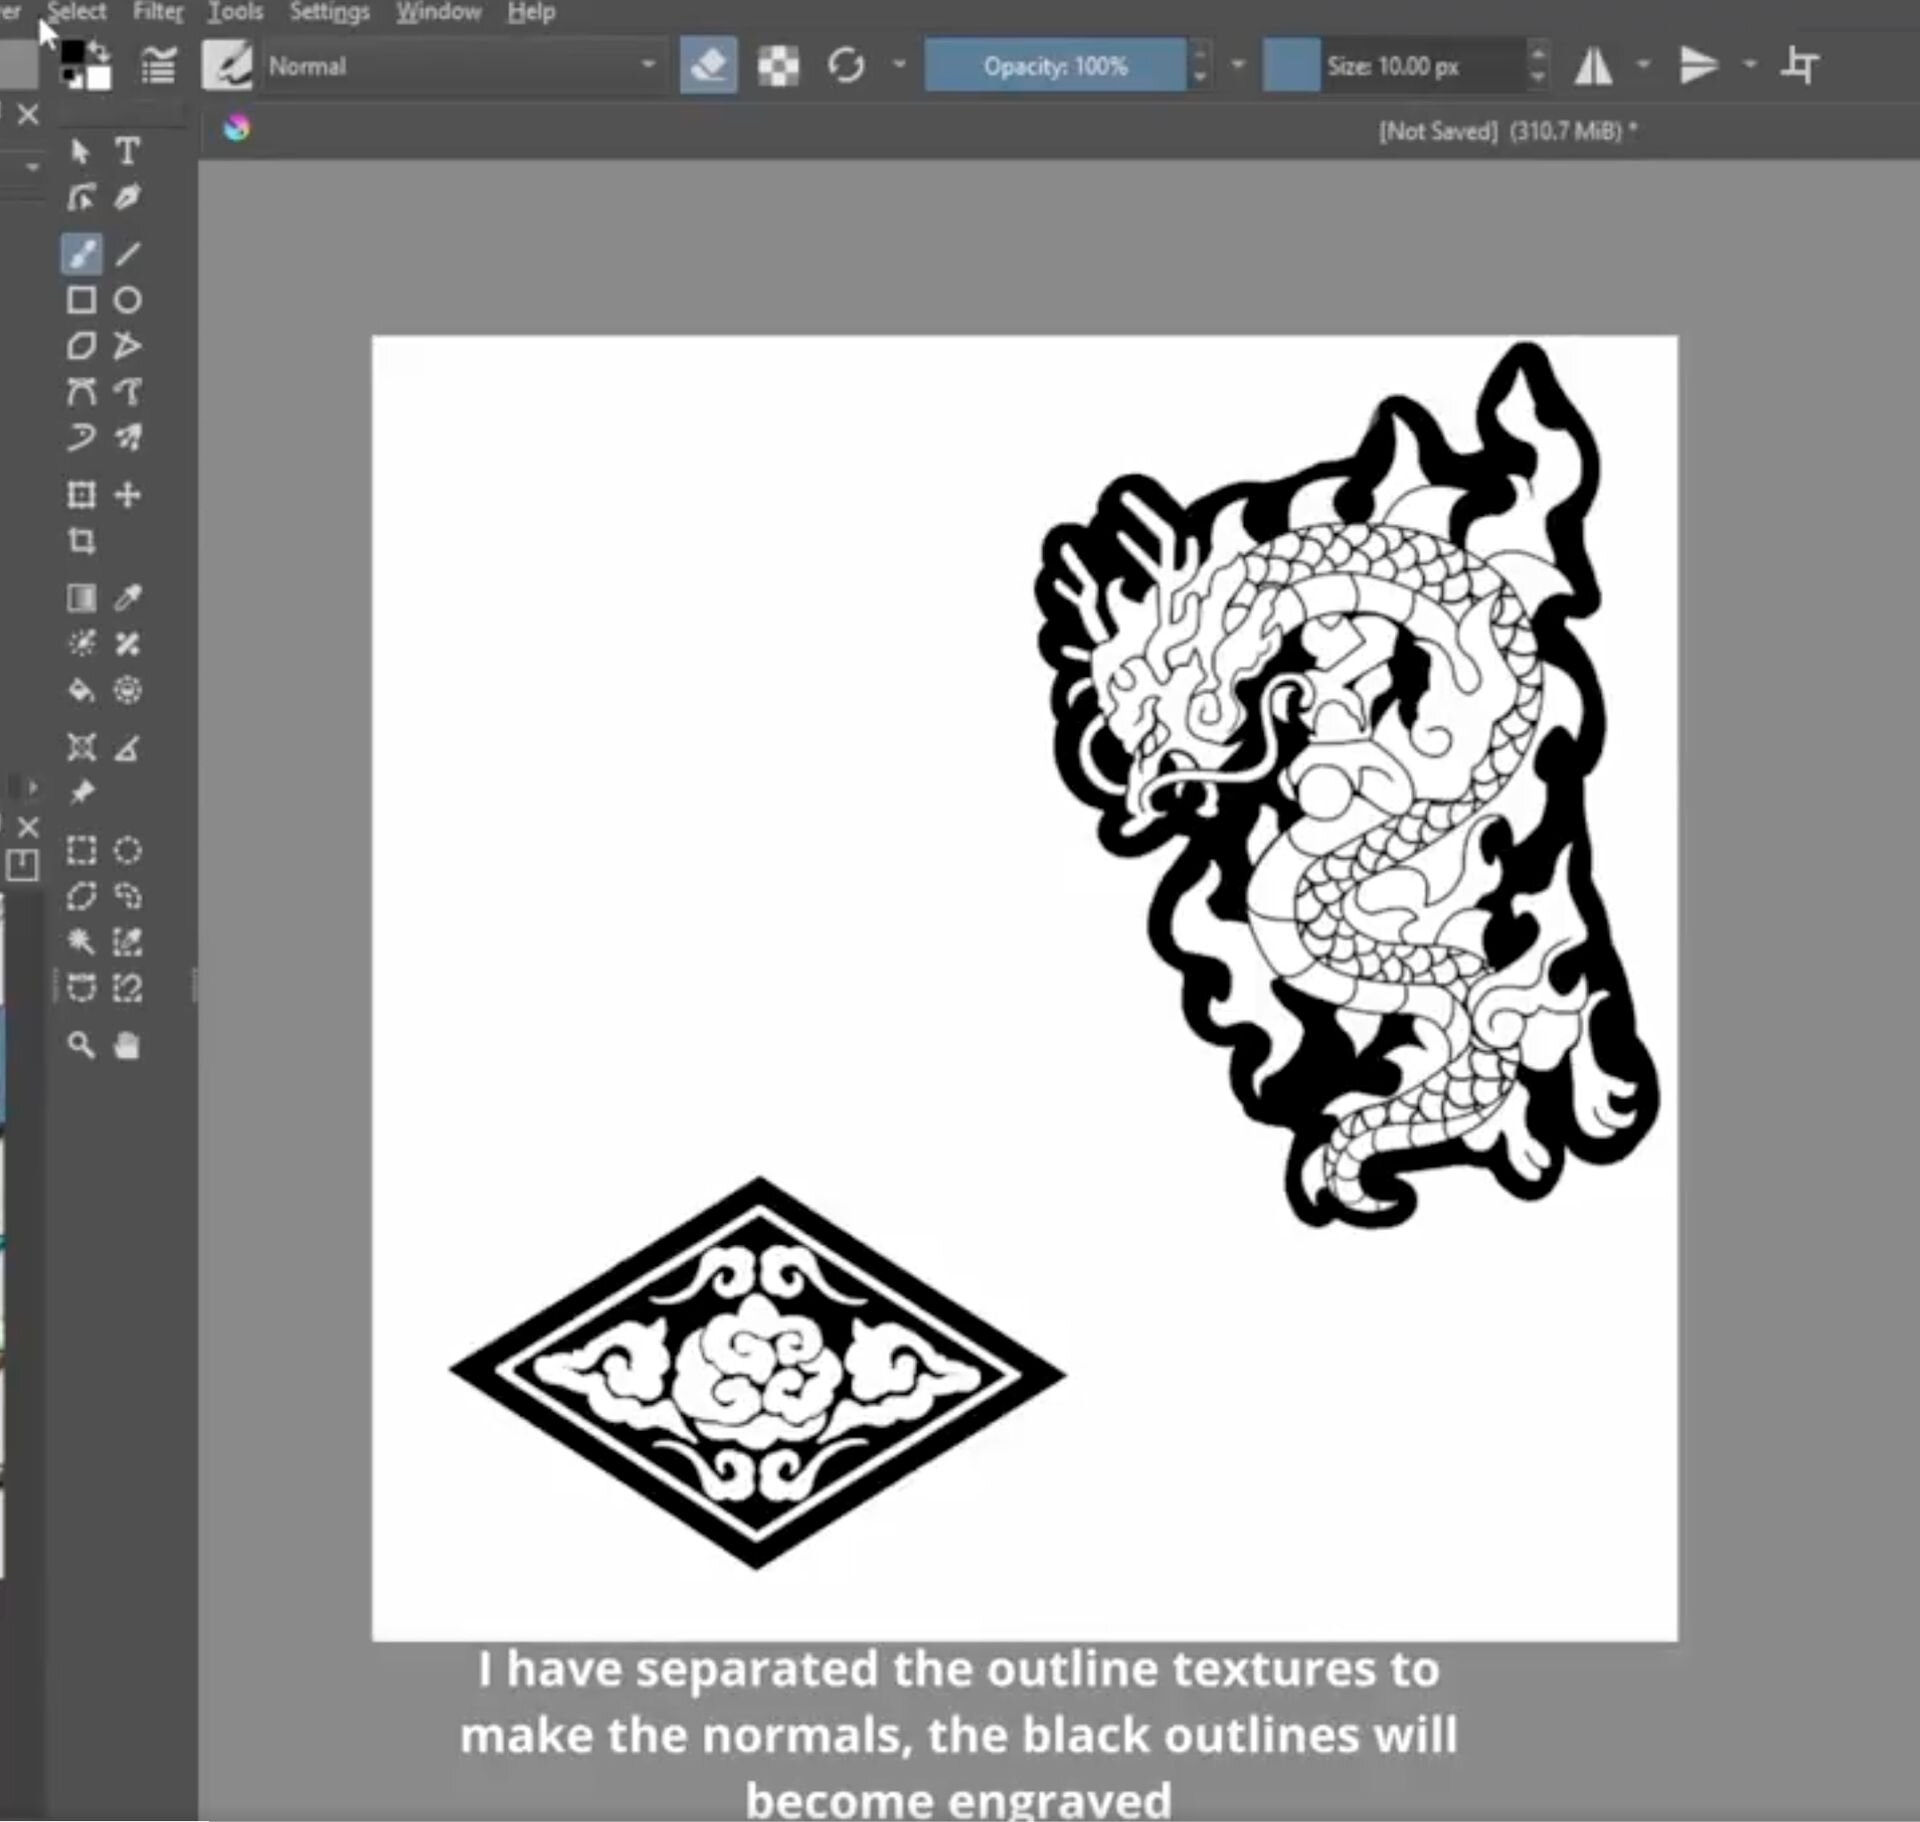Select the Contiguous Selection magic wand tool
The width and height of the screenshot is (1920, 1822).
[x=81, y=942]
